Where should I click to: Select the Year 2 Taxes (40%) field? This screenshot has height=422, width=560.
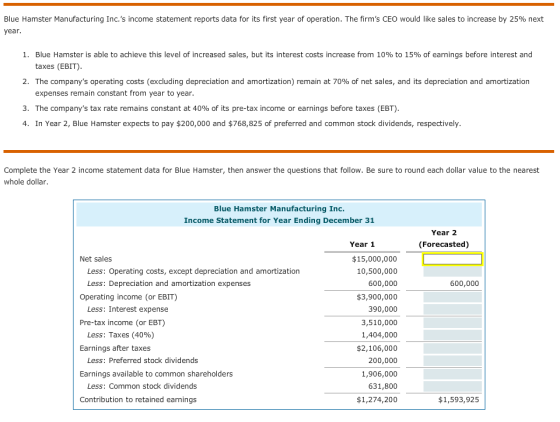click(452, 335)
